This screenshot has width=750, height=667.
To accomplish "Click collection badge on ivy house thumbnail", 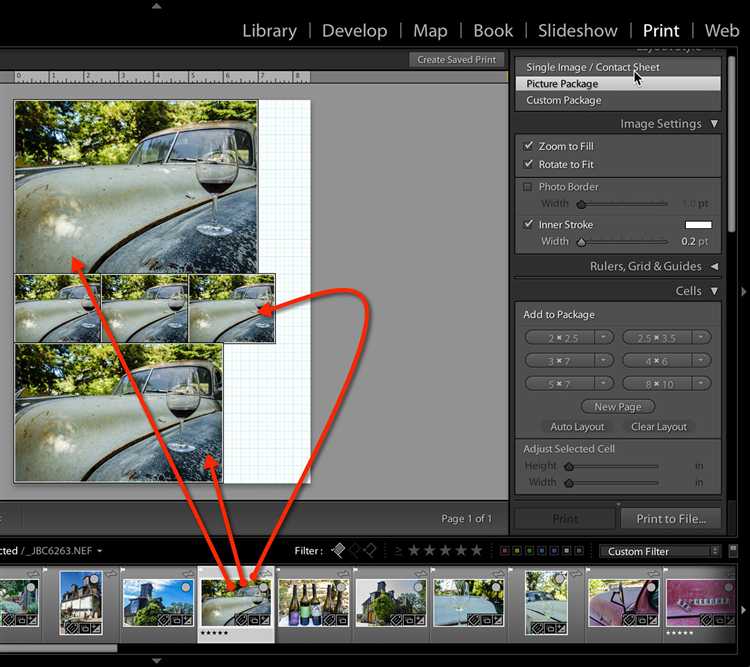I will point(408,621).
